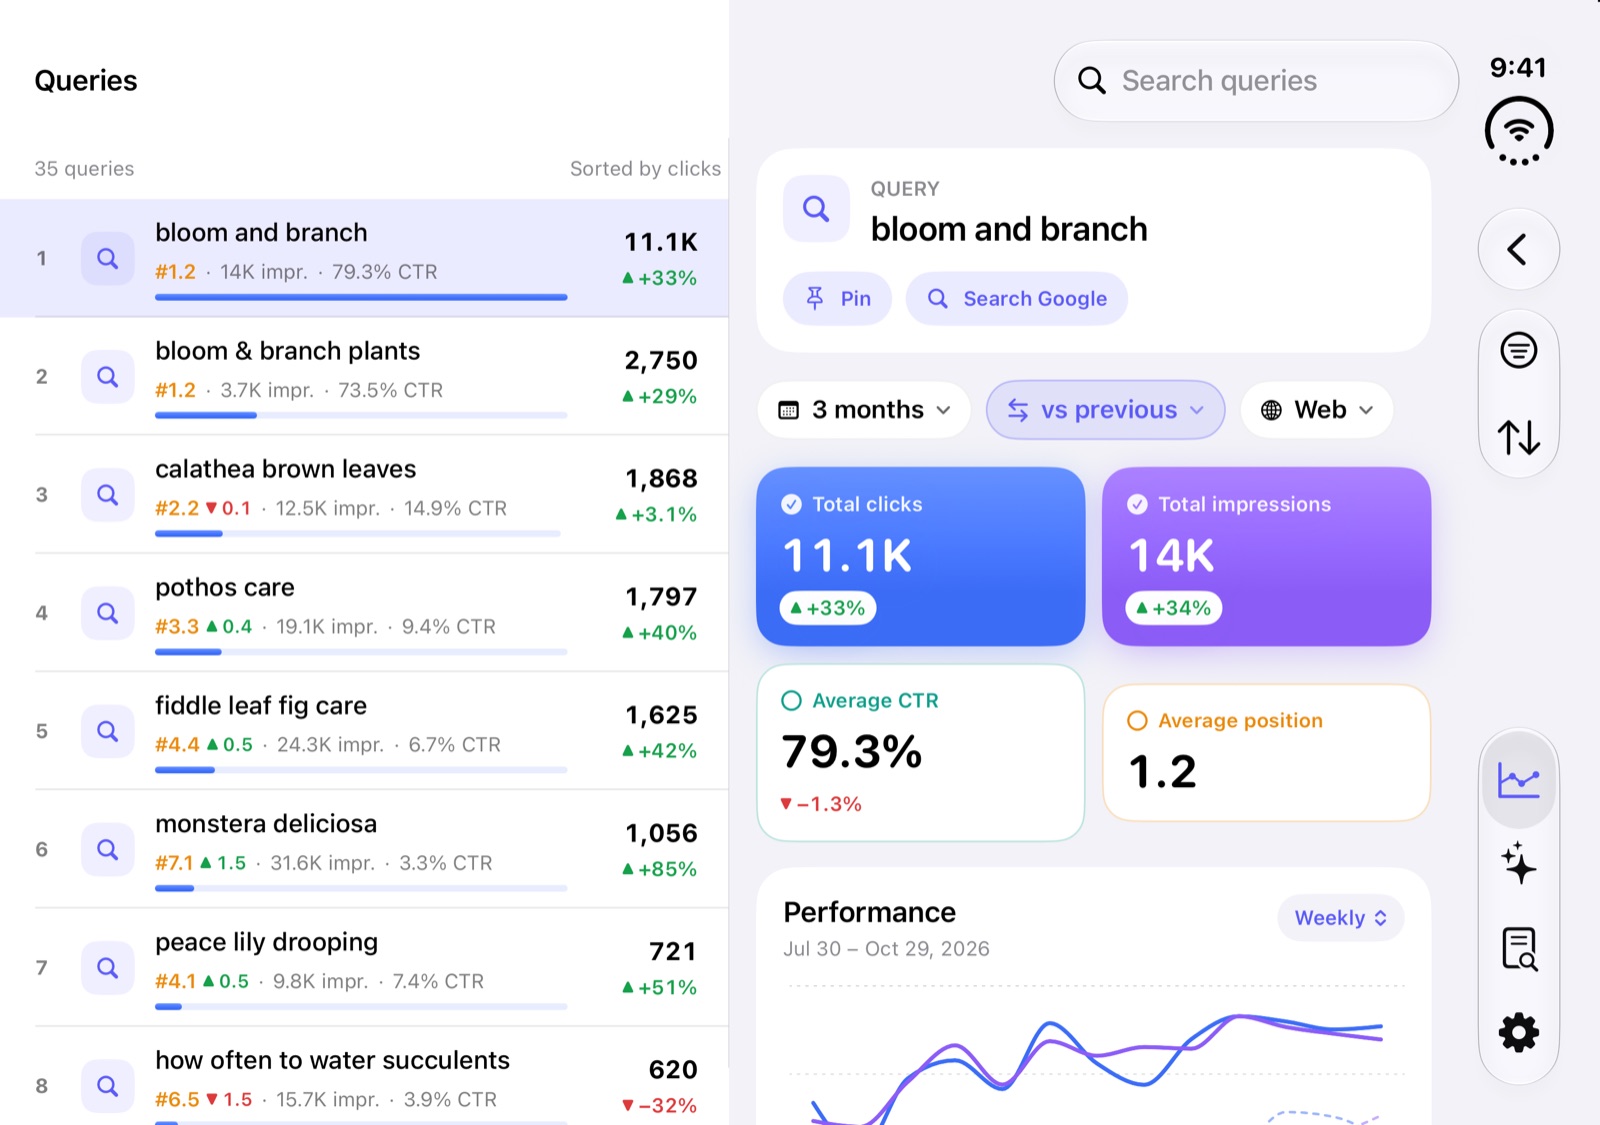Toggle the Total clicks metric card
Viewport: 1600px width, 1125px height.
pos(920,556)
